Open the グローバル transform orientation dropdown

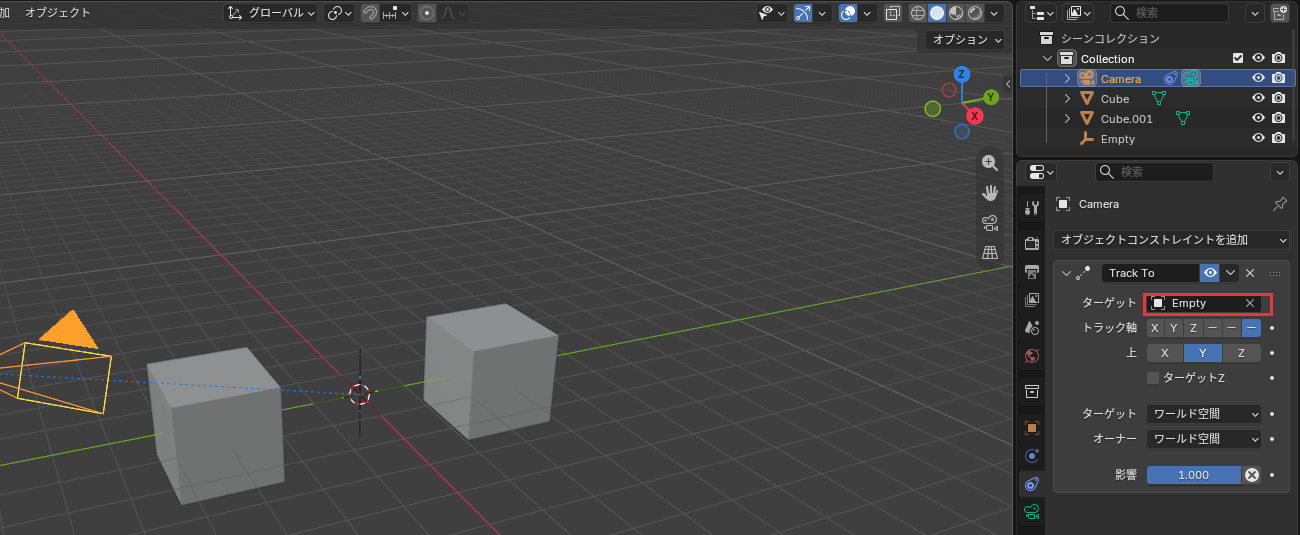tap(271, 13)
